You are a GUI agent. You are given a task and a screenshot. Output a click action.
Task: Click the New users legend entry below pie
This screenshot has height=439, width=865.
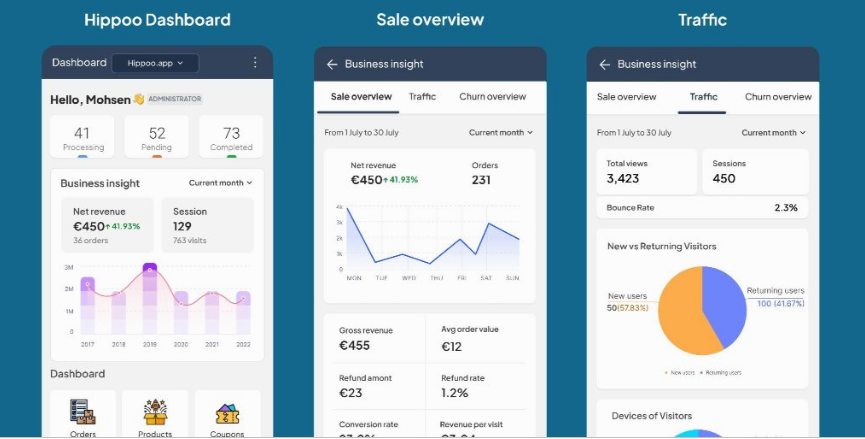[680, 373]
